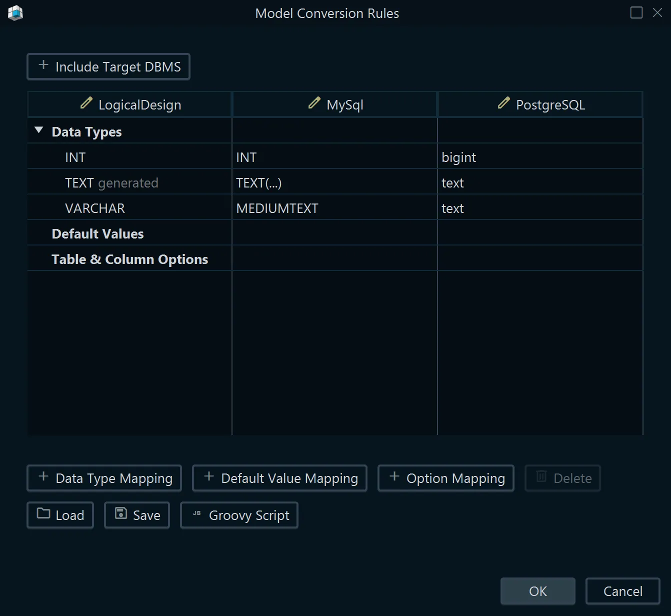Load conversion rules from file
Image resolution: width=671 pixels, height=616 pixels.
[x=60, y=515]
